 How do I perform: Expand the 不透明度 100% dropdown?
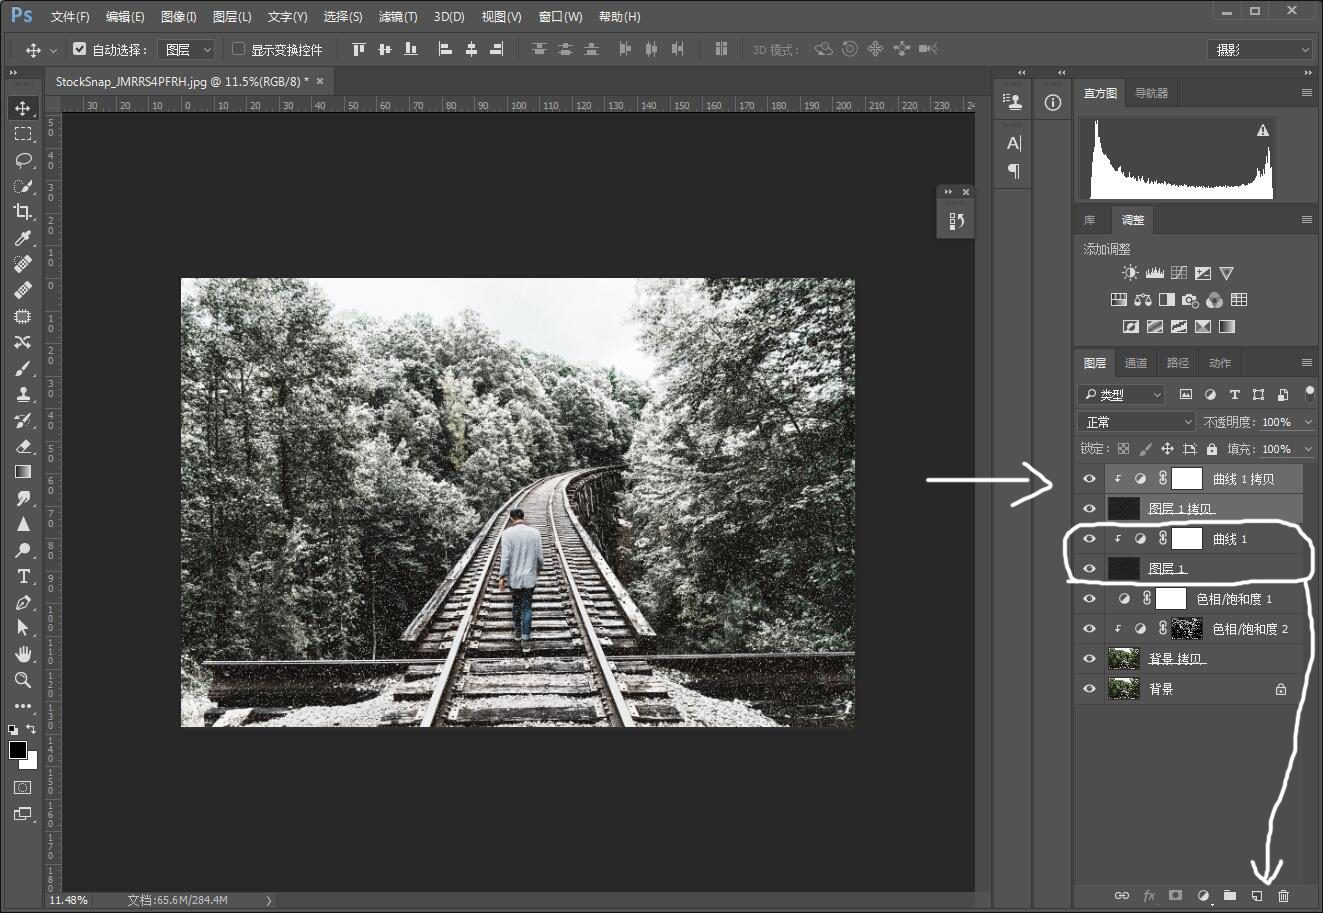[1306, 422]
